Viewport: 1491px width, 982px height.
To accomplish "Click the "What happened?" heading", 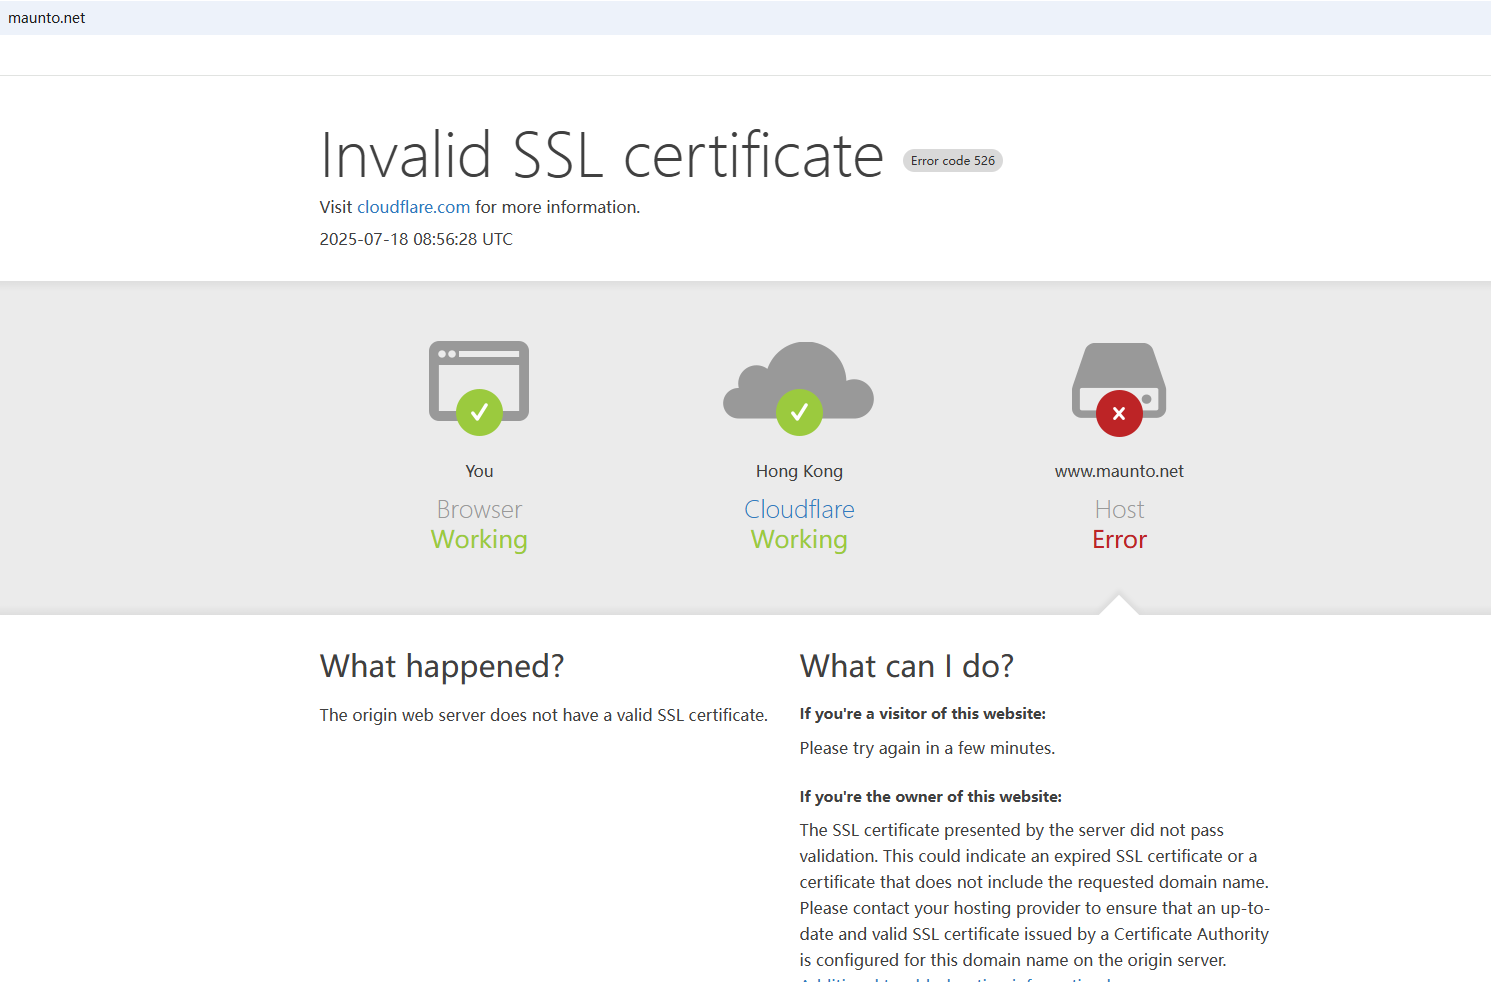I will click(x=442, y=666).
